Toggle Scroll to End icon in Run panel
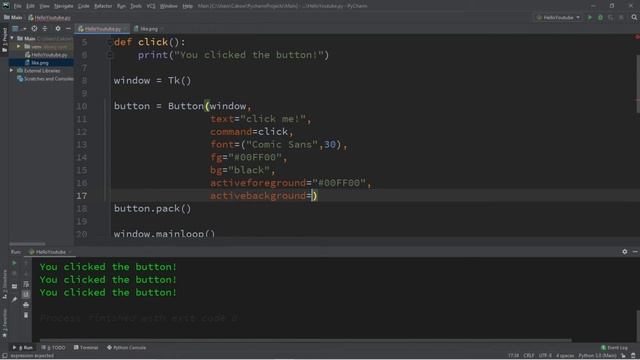640x360 pixels. [x=26, y=294]
